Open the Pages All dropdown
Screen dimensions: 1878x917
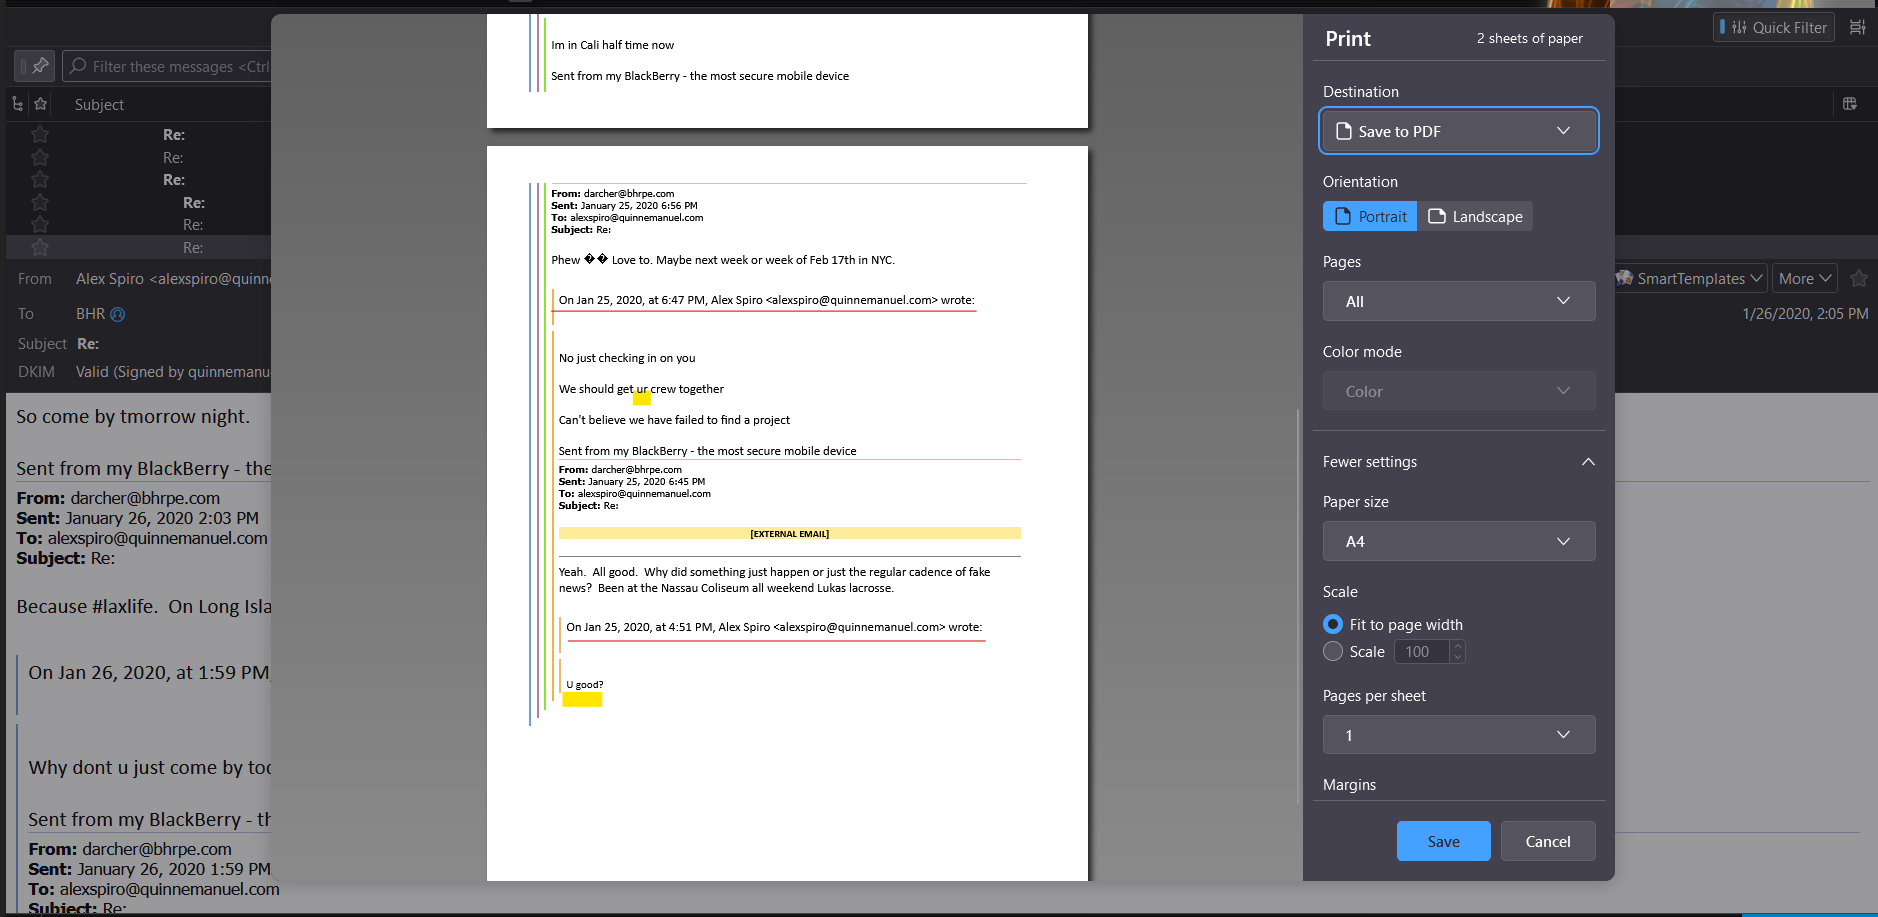(x=1458, y=301)
